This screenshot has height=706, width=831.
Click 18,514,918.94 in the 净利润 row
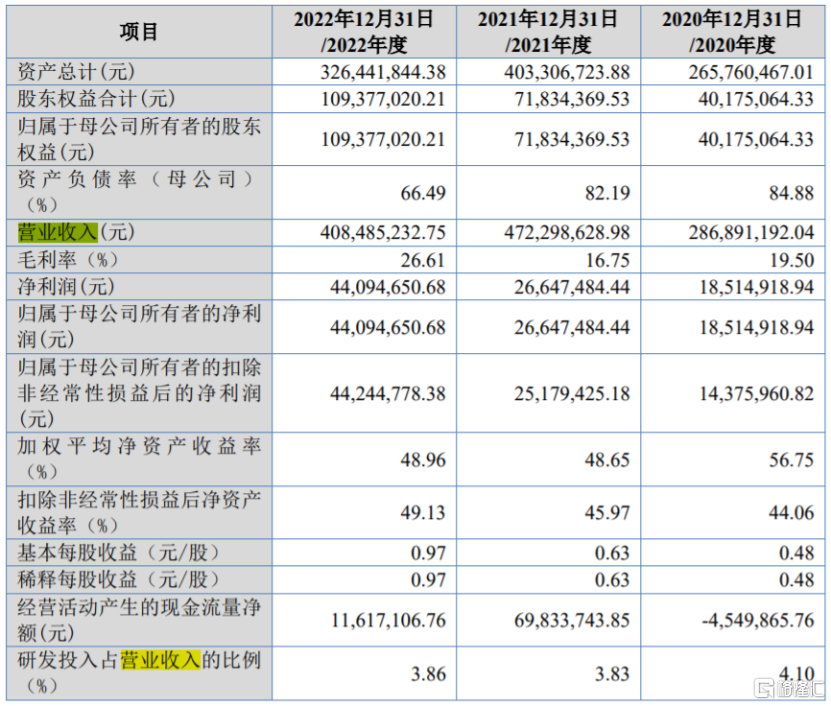point(756,287)
